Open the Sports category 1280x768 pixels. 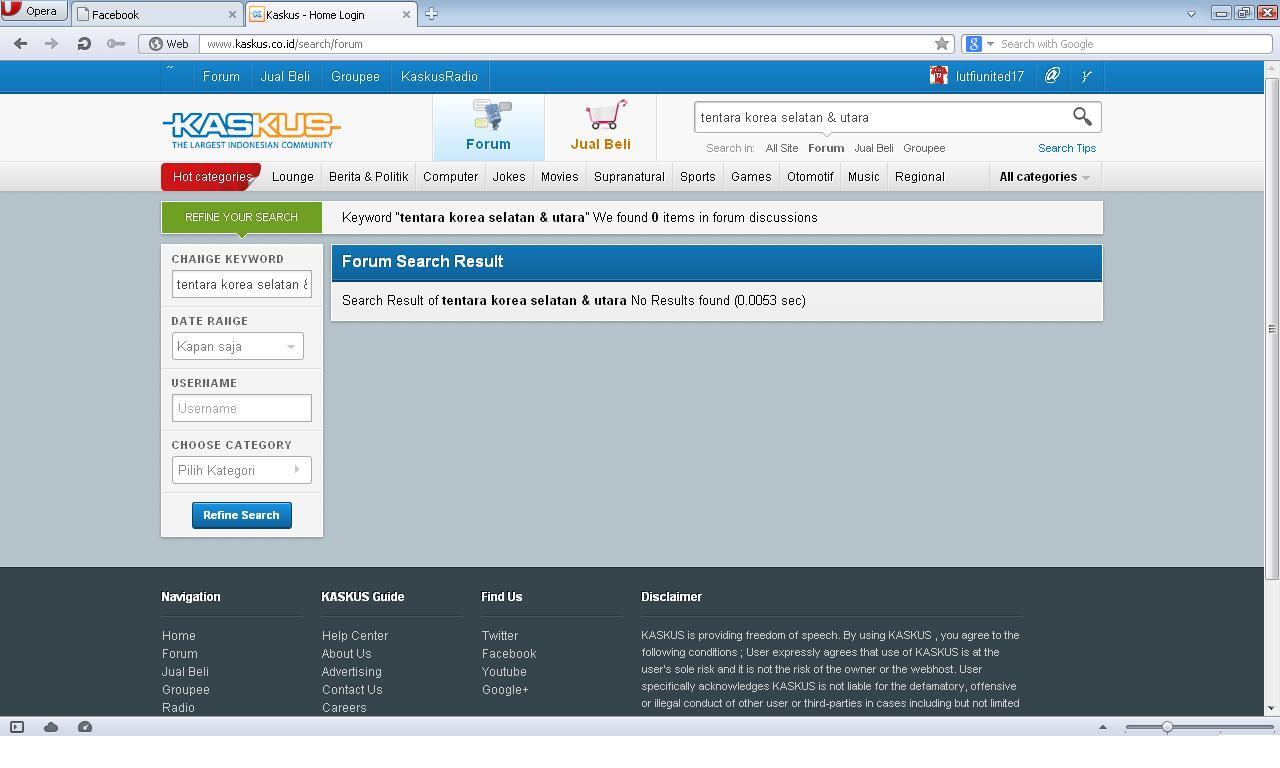pos(698,177)
